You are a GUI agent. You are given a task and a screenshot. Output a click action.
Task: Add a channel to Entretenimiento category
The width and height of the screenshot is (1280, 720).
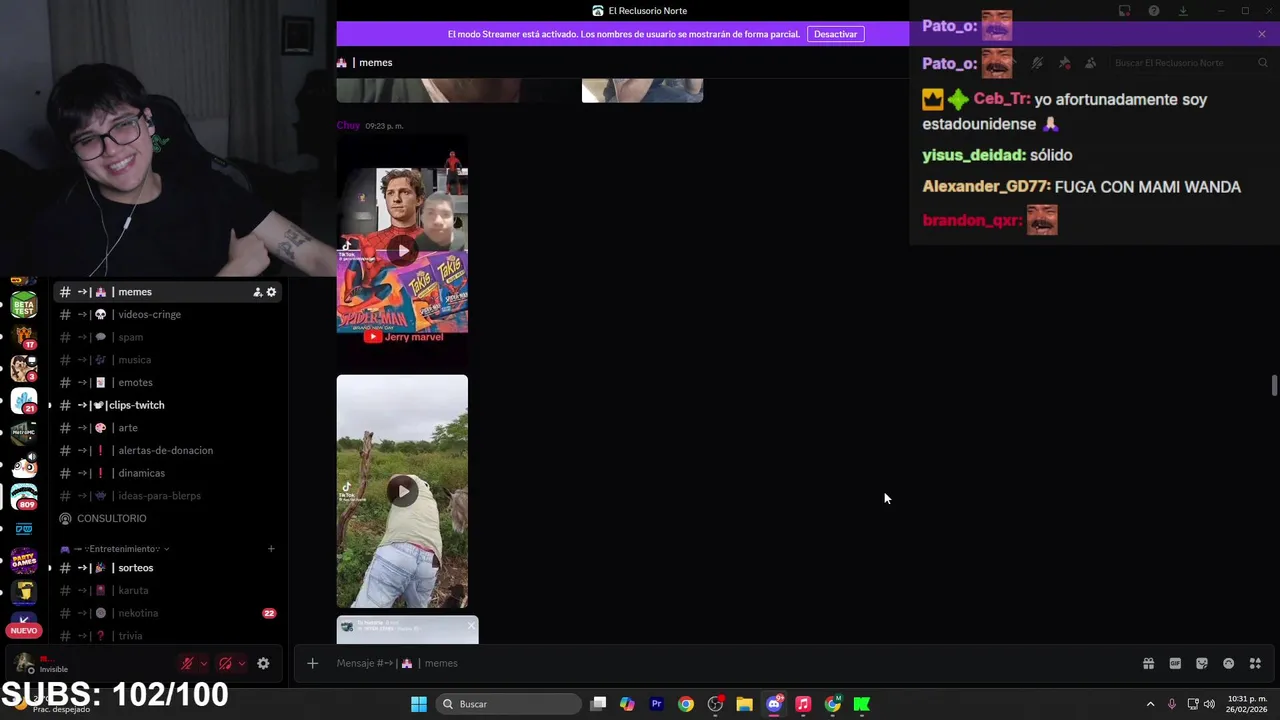271,549
